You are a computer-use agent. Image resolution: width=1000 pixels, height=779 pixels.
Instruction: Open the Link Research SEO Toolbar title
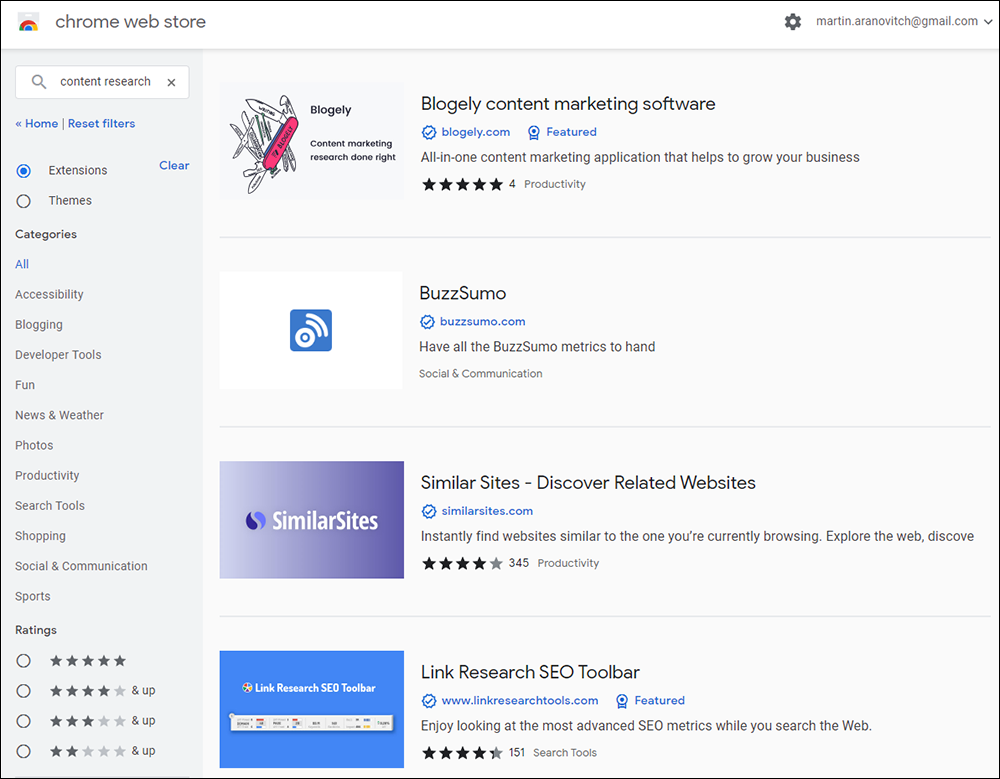pyautogui.click(x=530, y=672)
